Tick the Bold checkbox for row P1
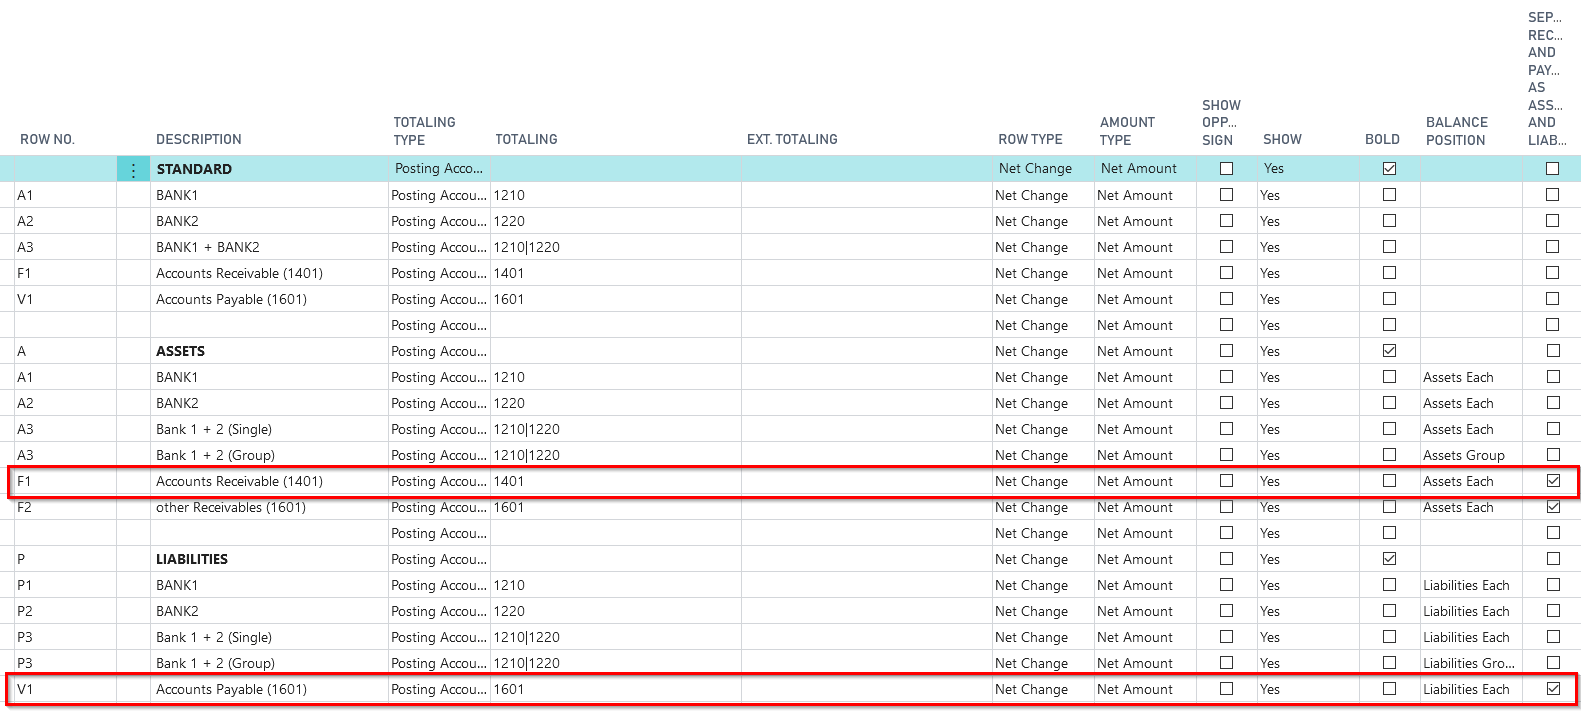1581x716 pixels. [1389, 585]
